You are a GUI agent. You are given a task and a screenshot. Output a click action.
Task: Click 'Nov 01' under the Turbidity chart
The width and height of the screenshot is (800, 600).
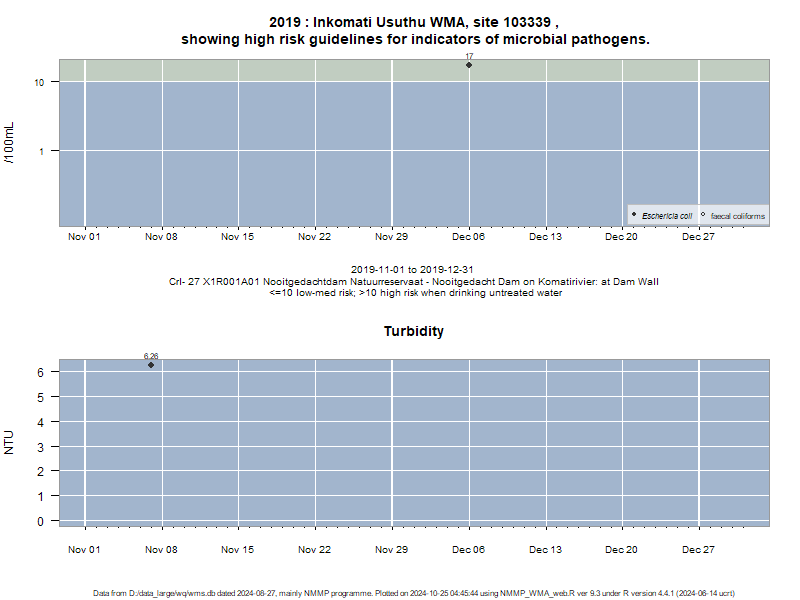tap(84, 549)
